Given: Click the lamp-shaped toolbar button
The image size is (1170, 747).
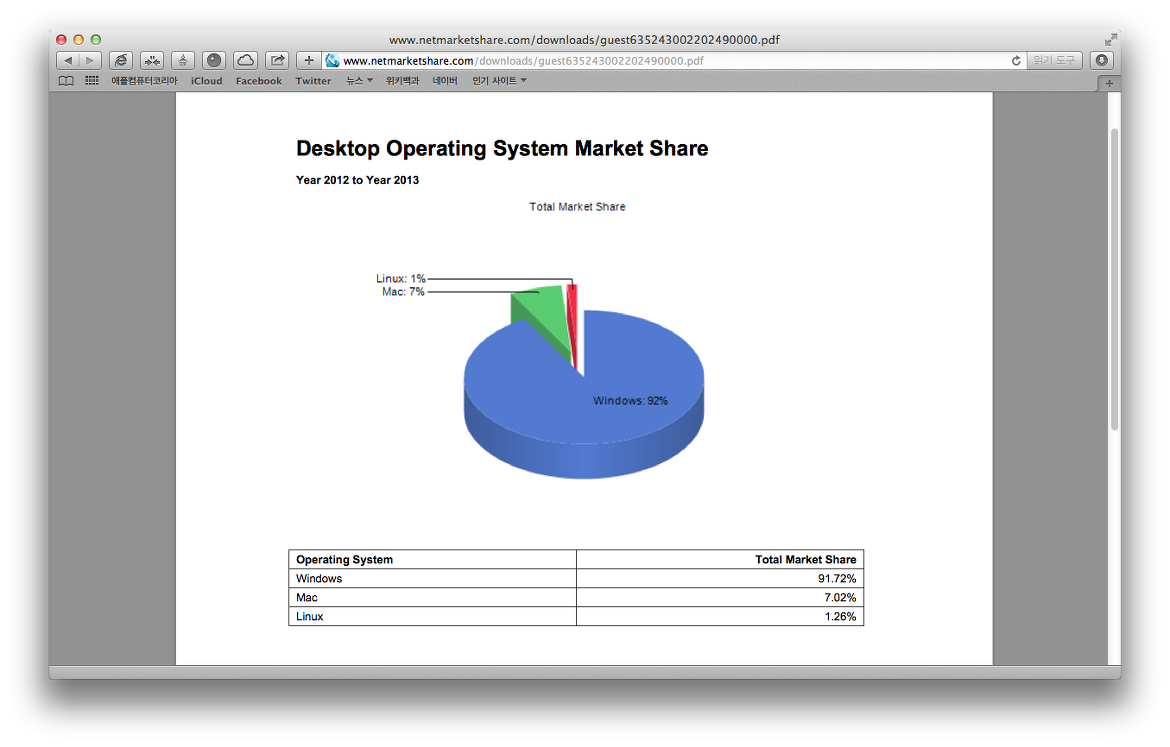Looking at the screenshot, I should (x=183, y=60).
